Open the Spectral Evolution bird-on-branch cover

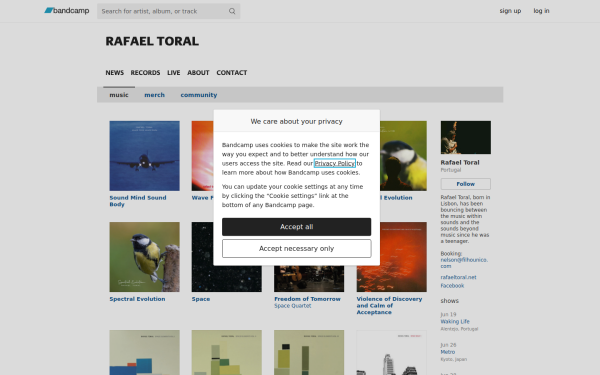tap(144, 257)
